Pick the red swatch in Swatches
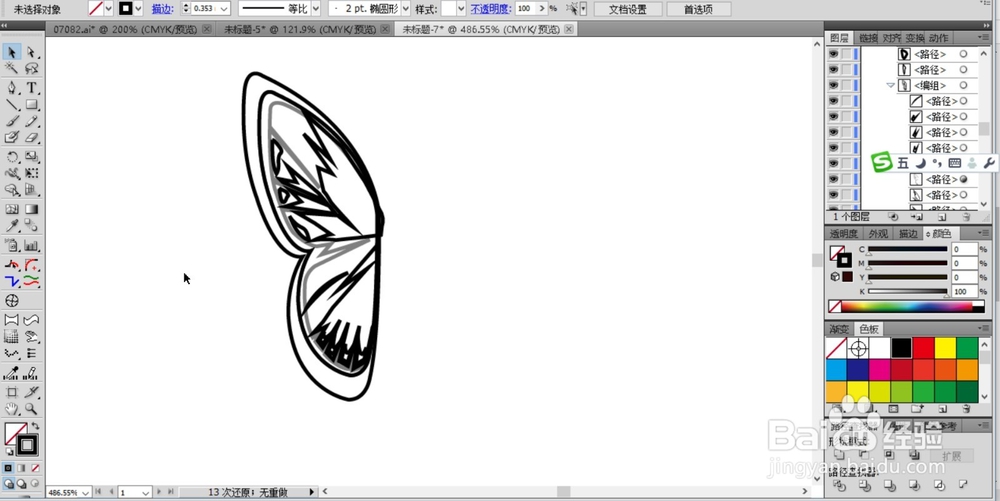 click(923, 348)
